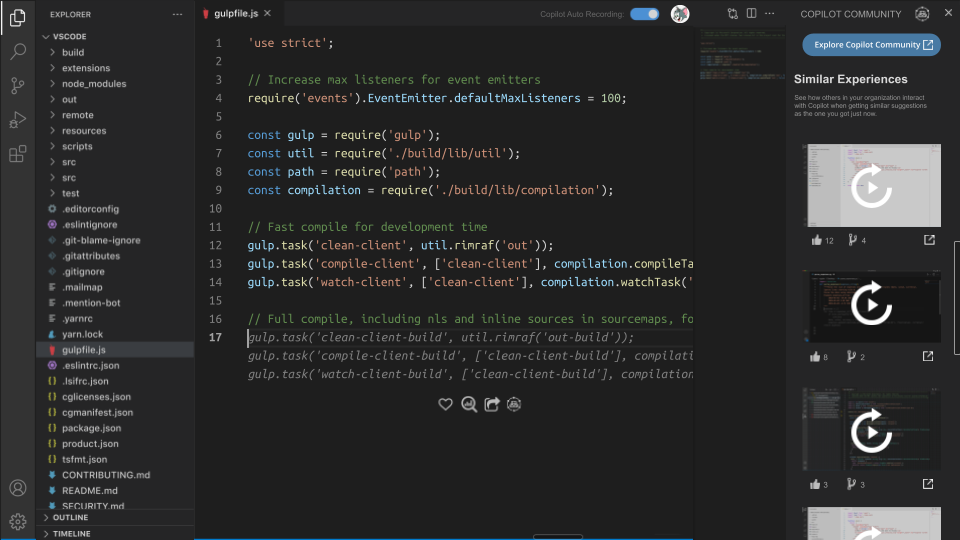Click the analyze magnifier icon below the code
960x540 pixels.
click(x=469, y=404)
